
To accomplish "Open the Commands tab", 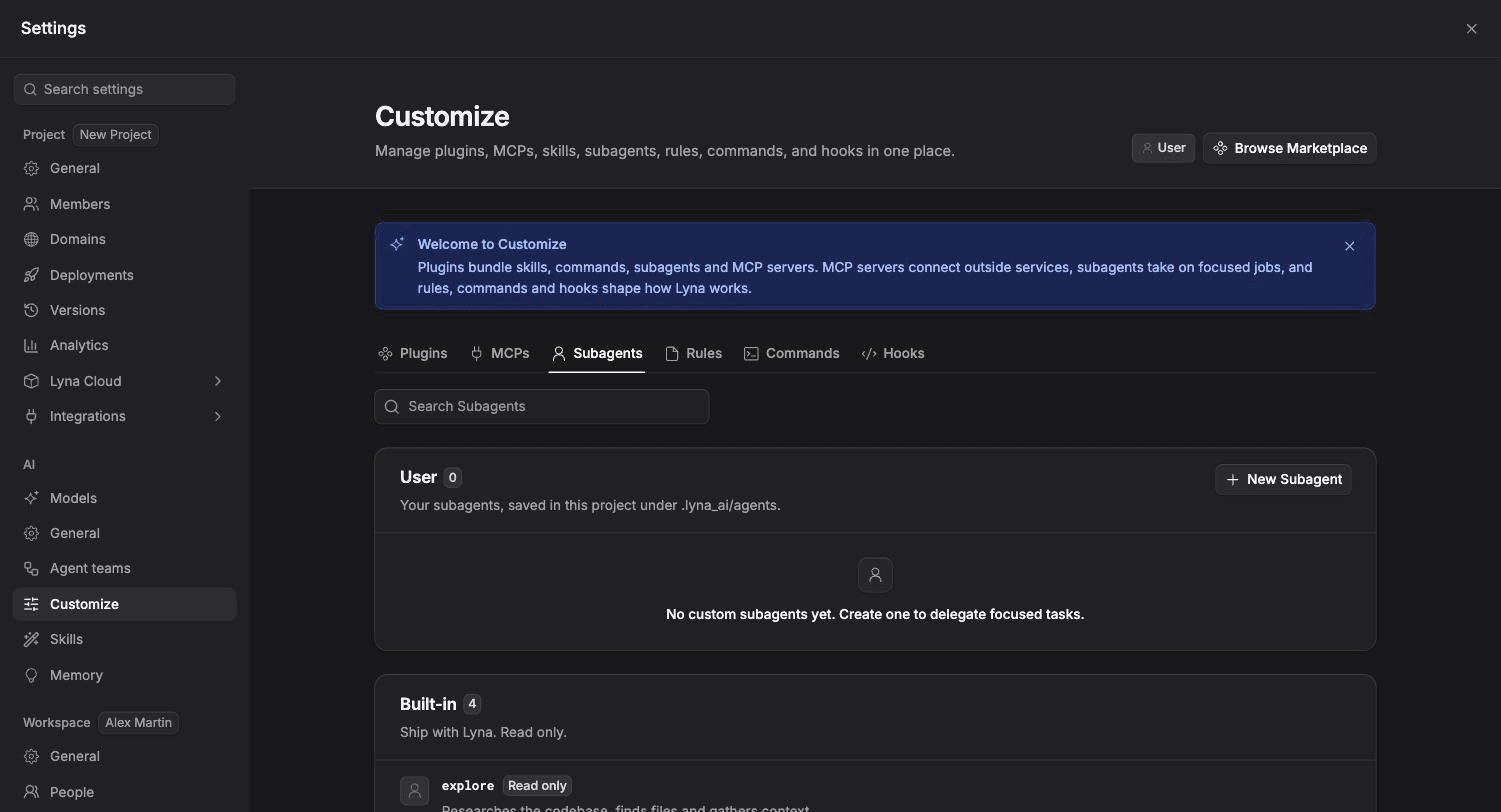I will tap(791, 353).
